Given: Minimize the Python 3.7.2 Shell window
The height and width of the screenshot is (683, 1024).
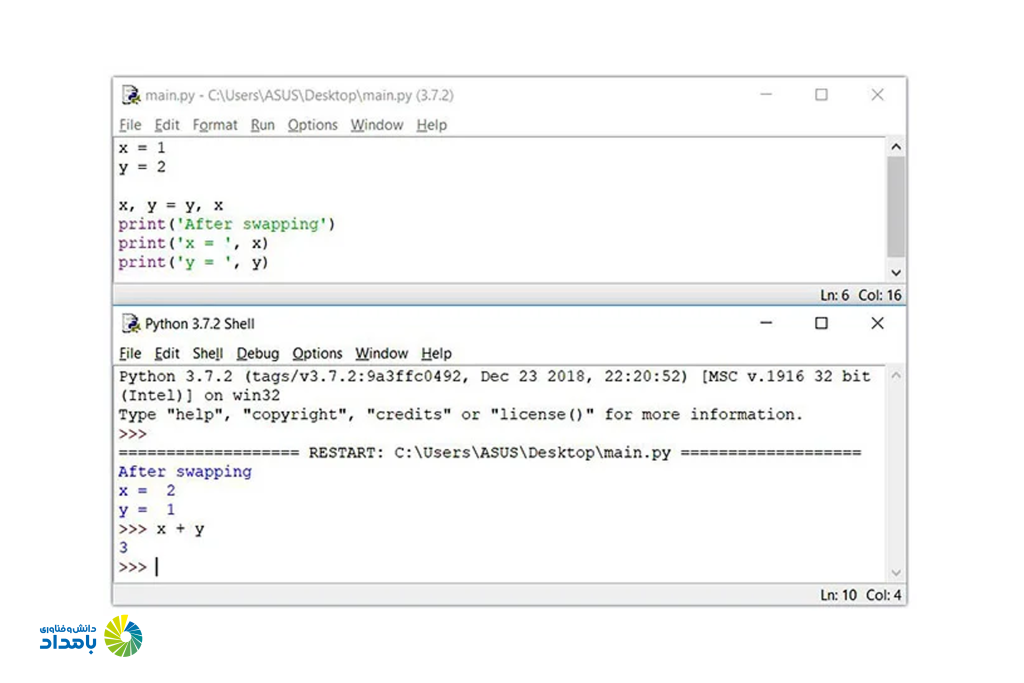Looking at the screenshot, I should tap(766, 323).
